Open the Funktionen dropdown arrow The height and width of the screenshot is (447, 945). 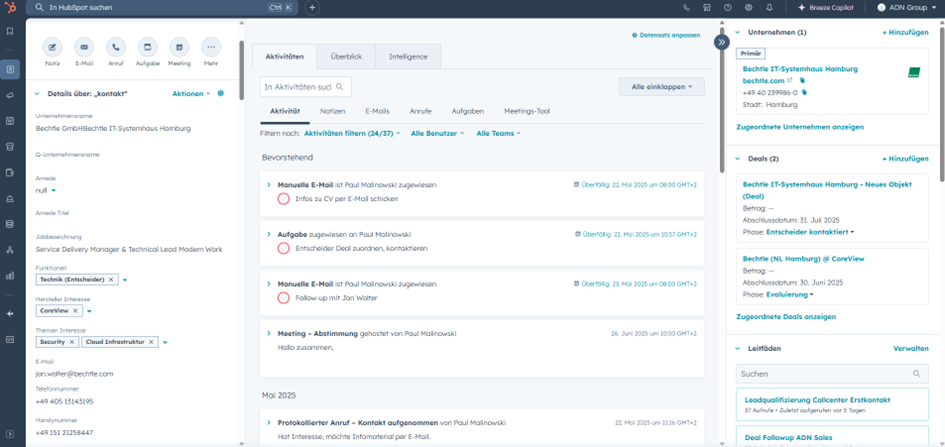point(125,280)
